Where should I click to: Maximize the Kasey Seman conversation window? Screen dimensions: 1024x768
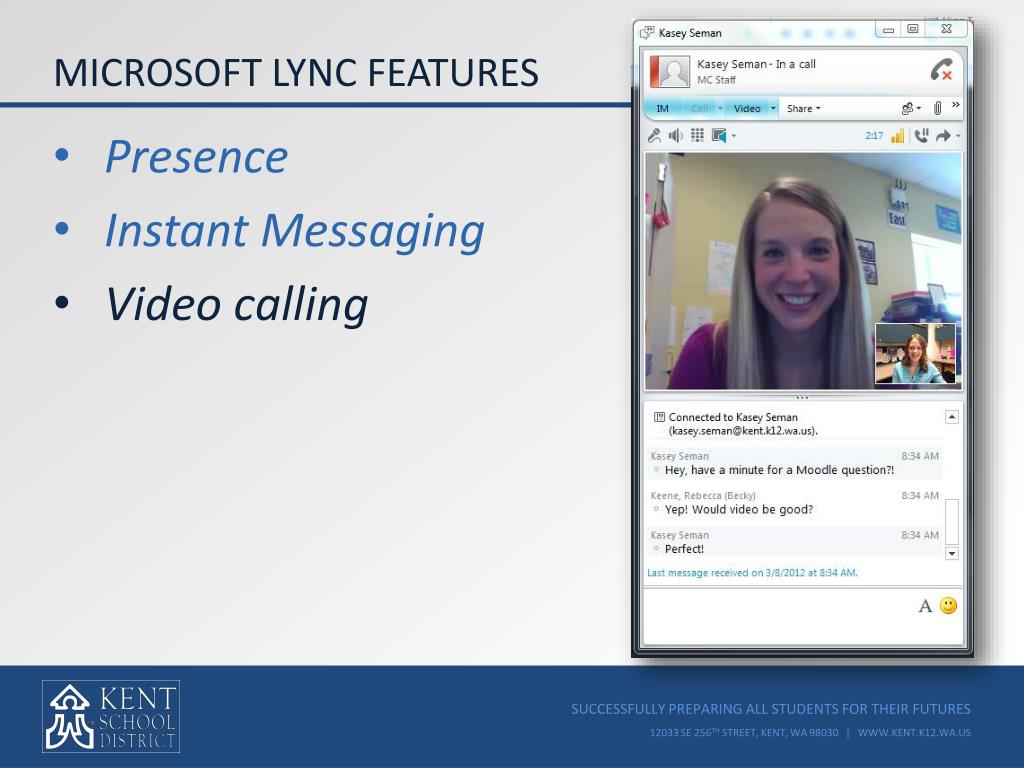pyautogui.click(x=913, y=29)
